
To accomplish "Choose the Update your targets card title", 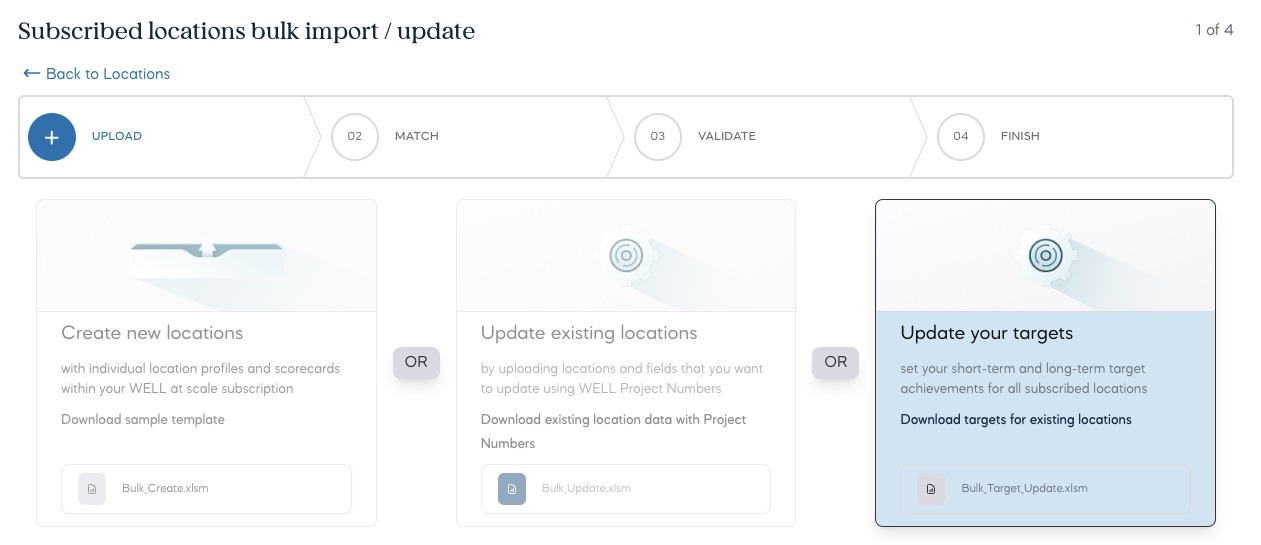I will pos(987,333).
